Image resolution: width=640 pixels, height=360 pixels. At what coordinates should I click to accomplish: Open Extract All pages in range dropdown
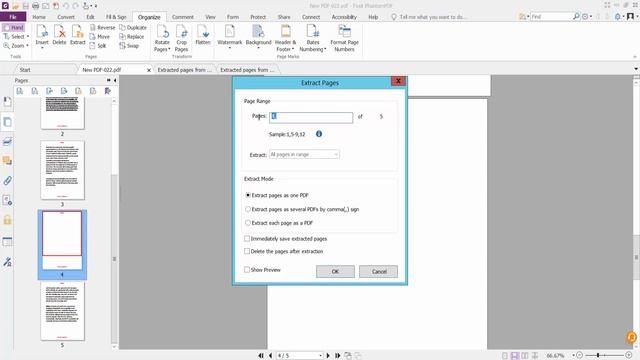(x=304, y=154)
